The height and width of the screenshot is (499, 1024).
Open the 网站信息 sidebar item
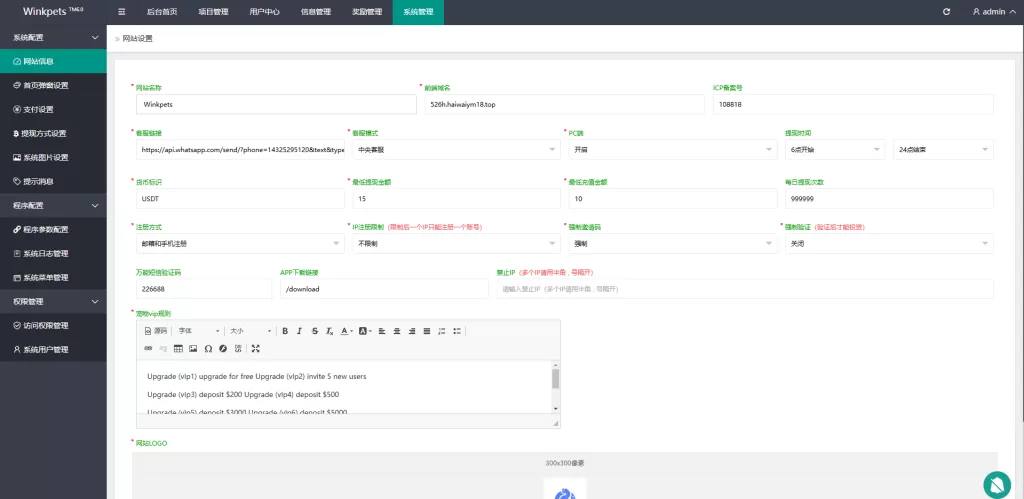(53, 61)
